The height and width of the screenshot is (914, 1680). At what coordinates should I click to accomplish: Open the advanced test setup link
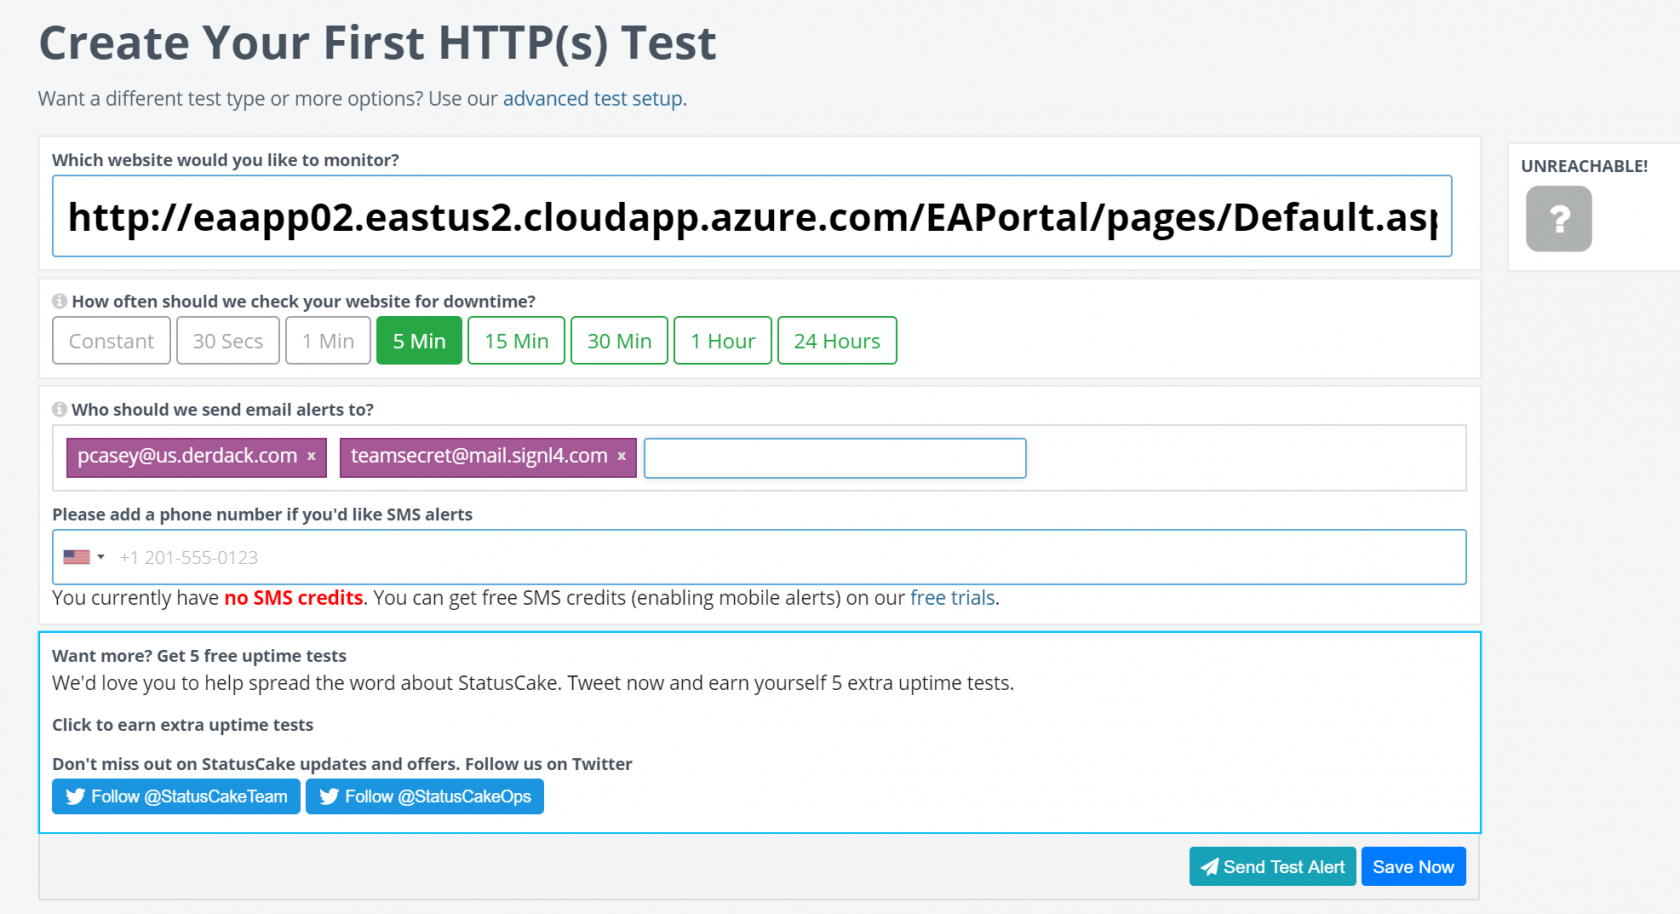point(593,99)
